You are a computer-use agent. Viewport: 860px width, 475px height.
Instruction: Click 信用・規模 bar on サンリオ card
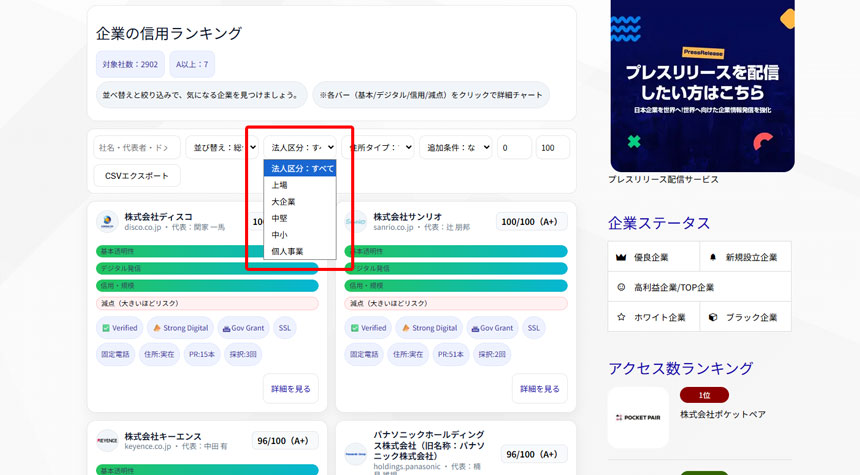[456, 286]
